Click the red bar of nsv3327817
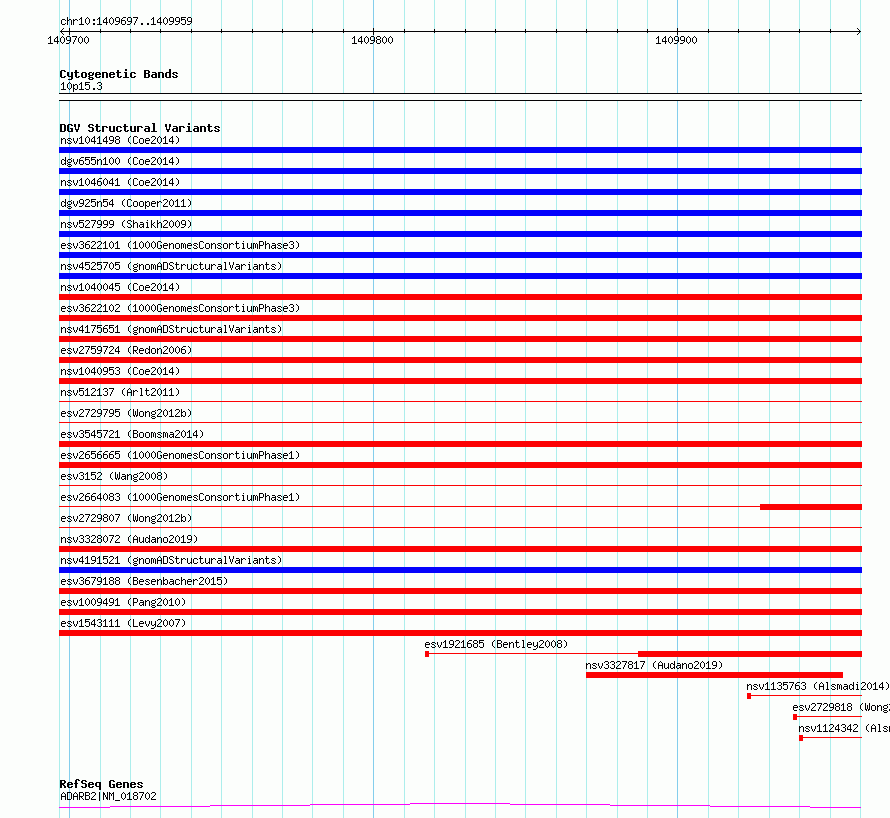The height and width of the screenshot is (818, 890). tap(714, 675)
